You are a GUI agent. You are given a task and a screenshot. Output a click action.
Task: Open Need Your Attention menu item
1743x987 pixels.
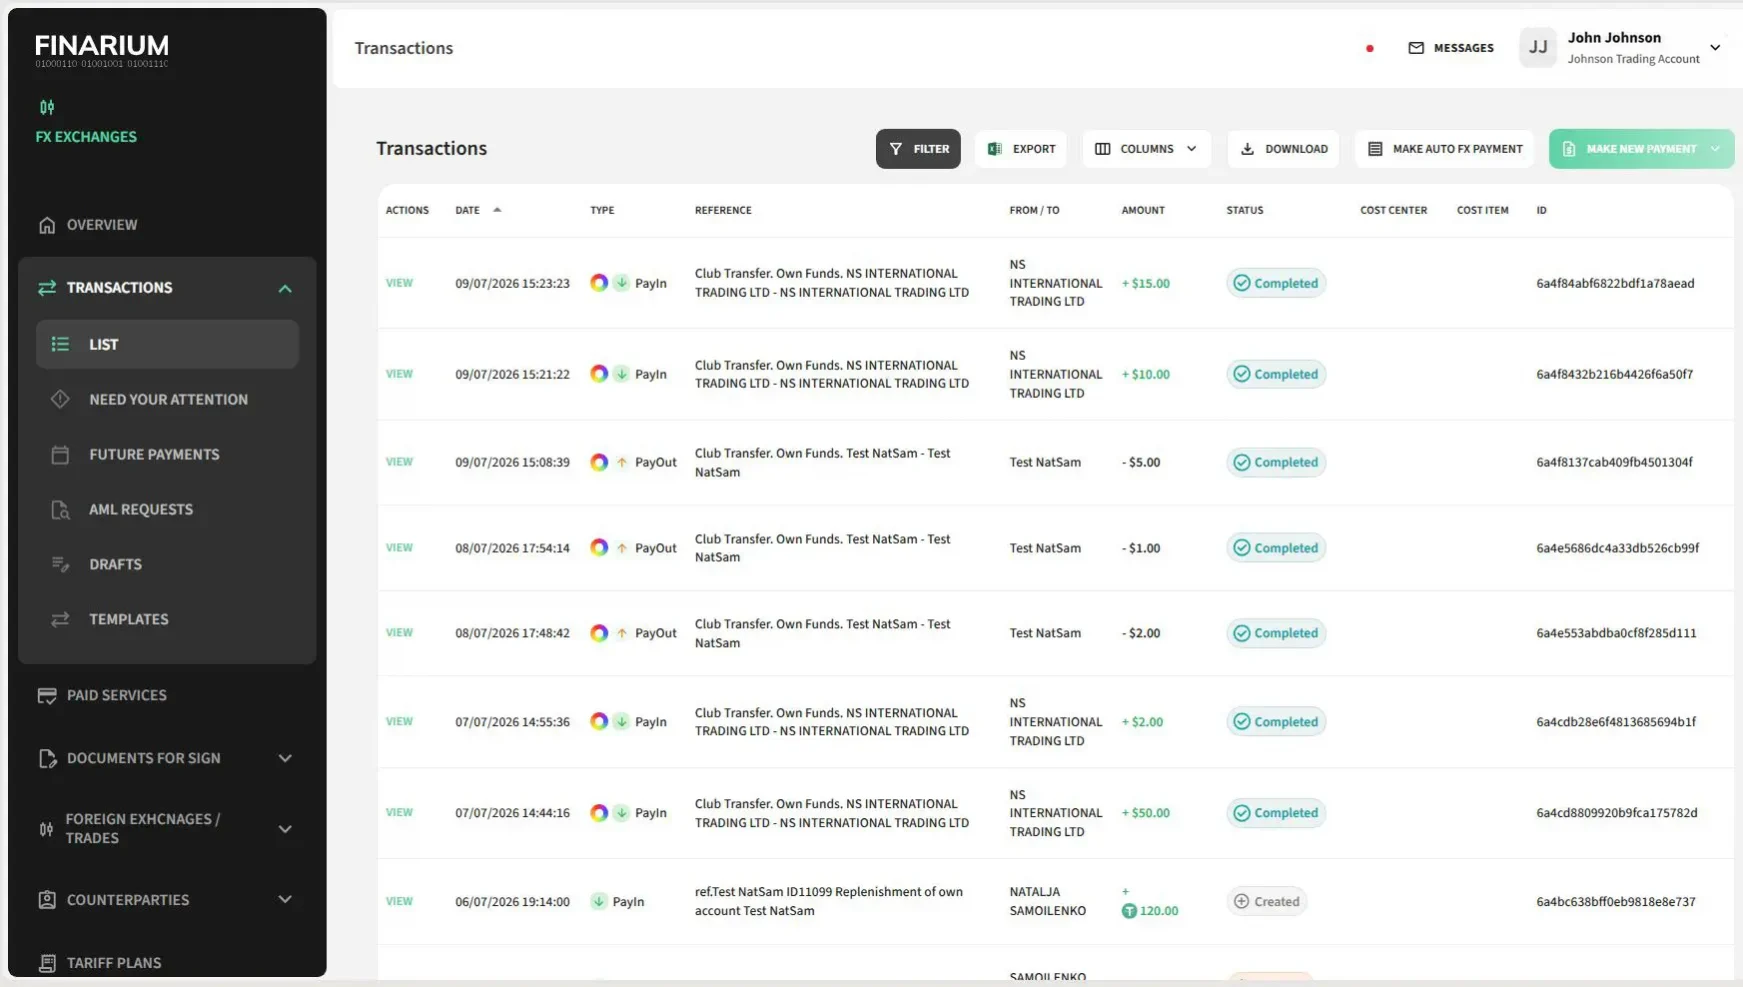[167, 399]
